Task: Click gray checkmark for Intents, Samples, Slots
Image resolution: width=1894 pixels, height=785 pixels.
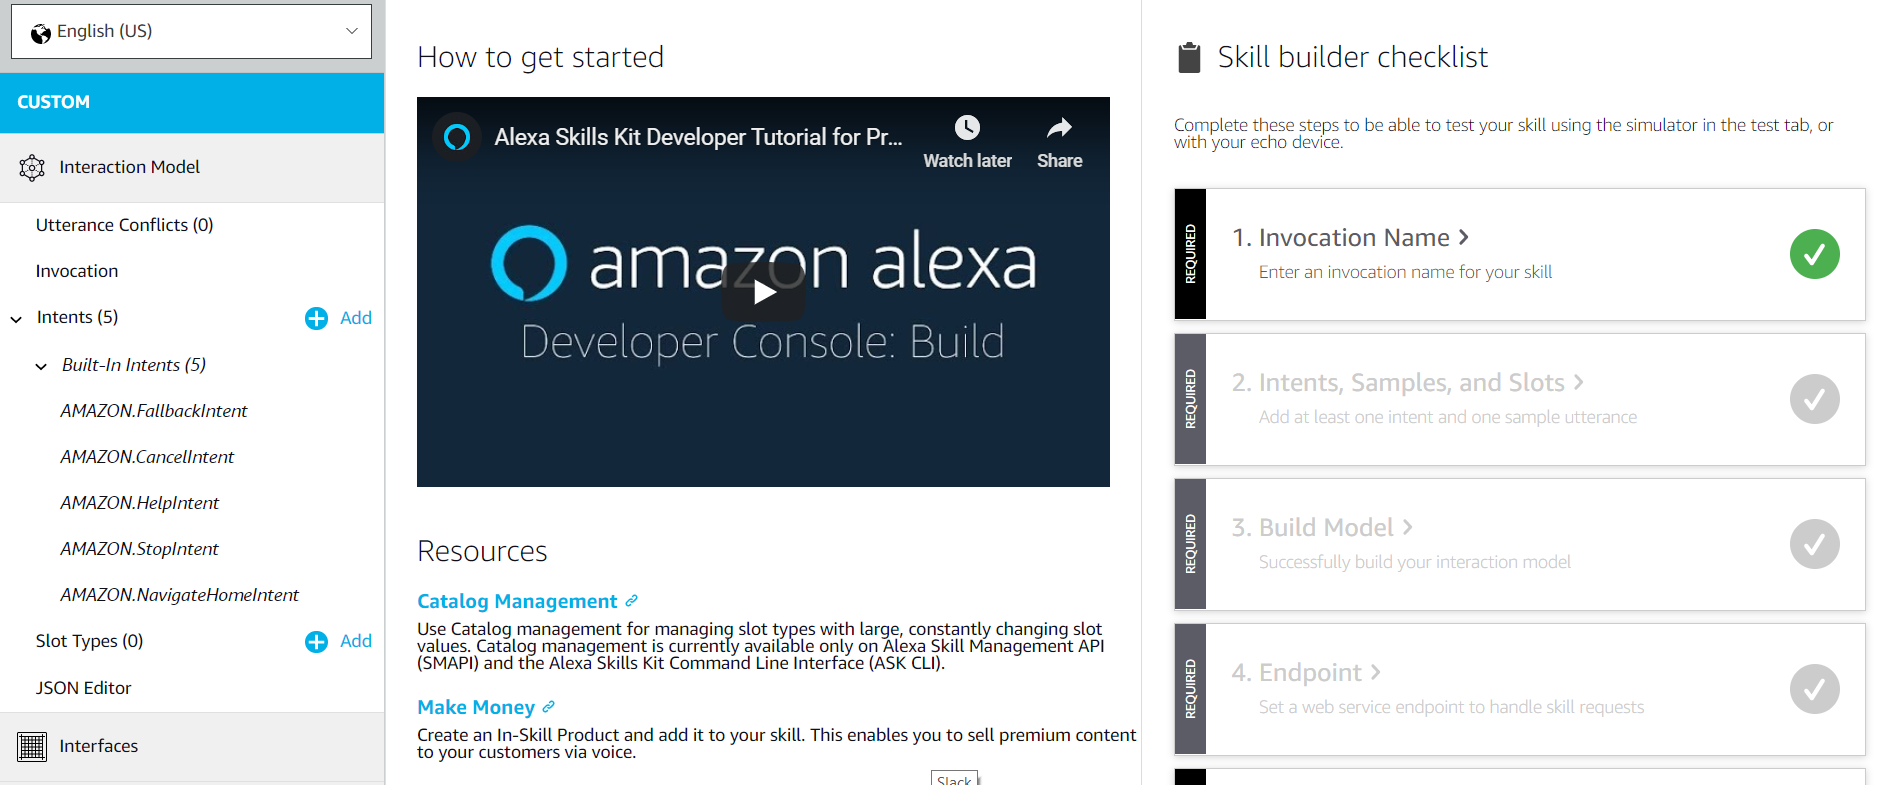Action: click(x=1814, y=399)
